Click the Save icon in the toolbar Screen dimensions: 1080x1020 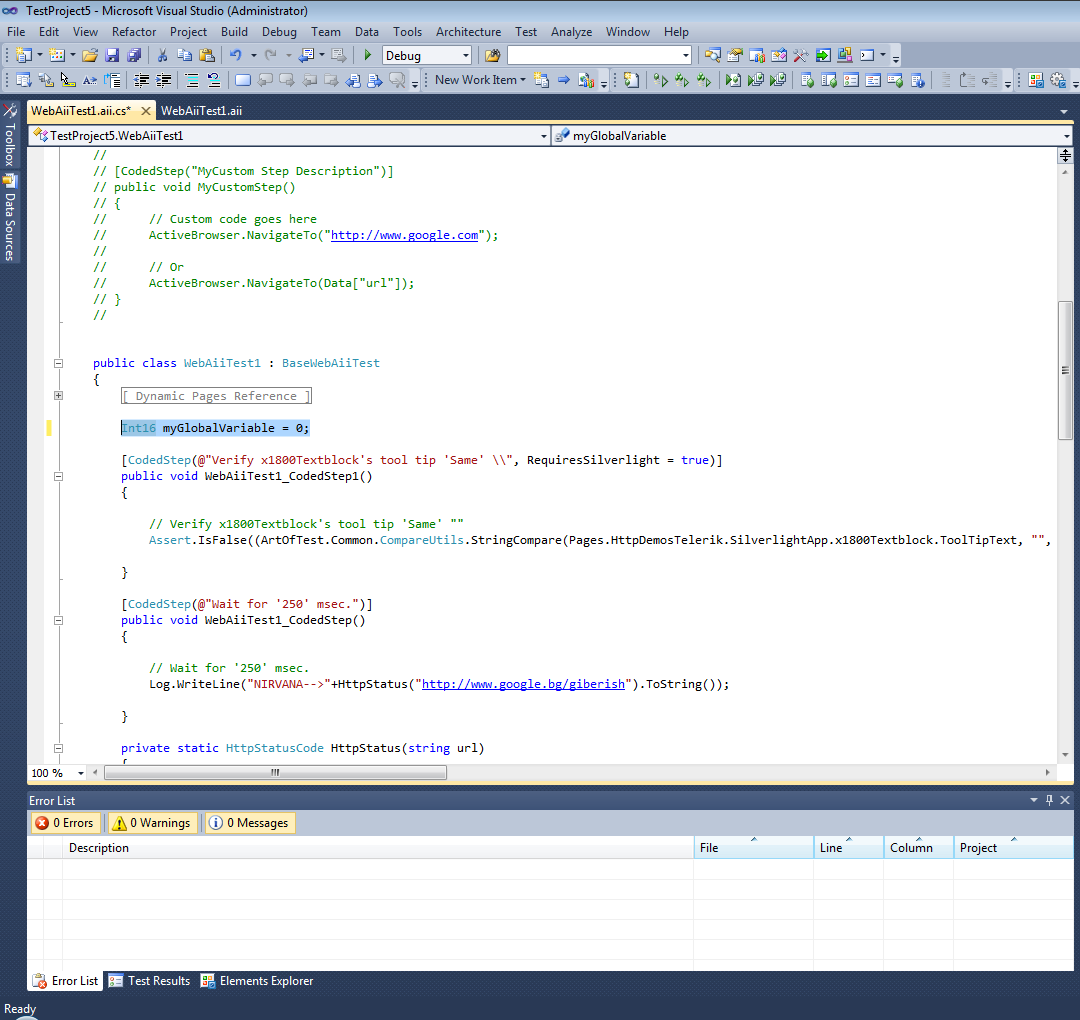113,56
